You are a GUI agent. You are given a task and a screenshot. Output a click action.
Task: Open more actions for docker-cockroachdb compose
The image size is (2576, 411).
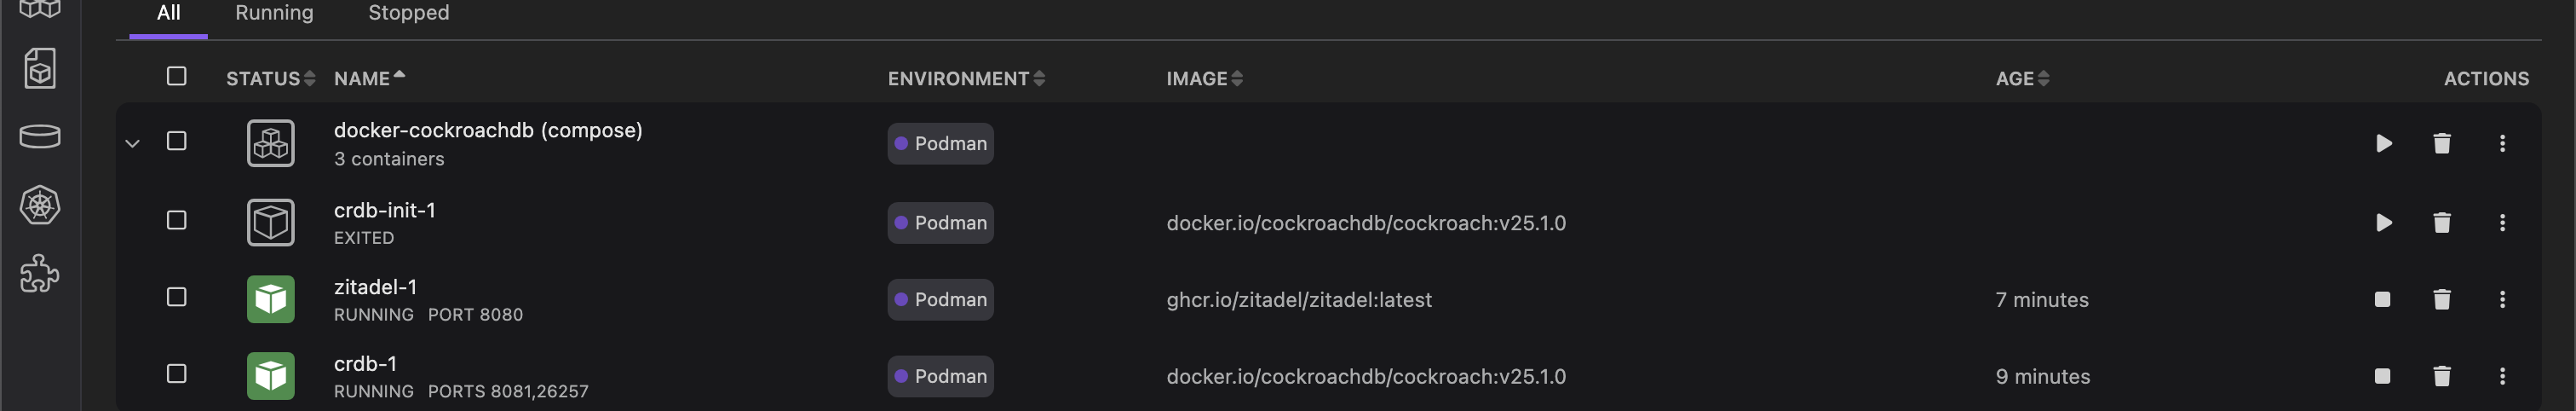(x=2502, y=144)
